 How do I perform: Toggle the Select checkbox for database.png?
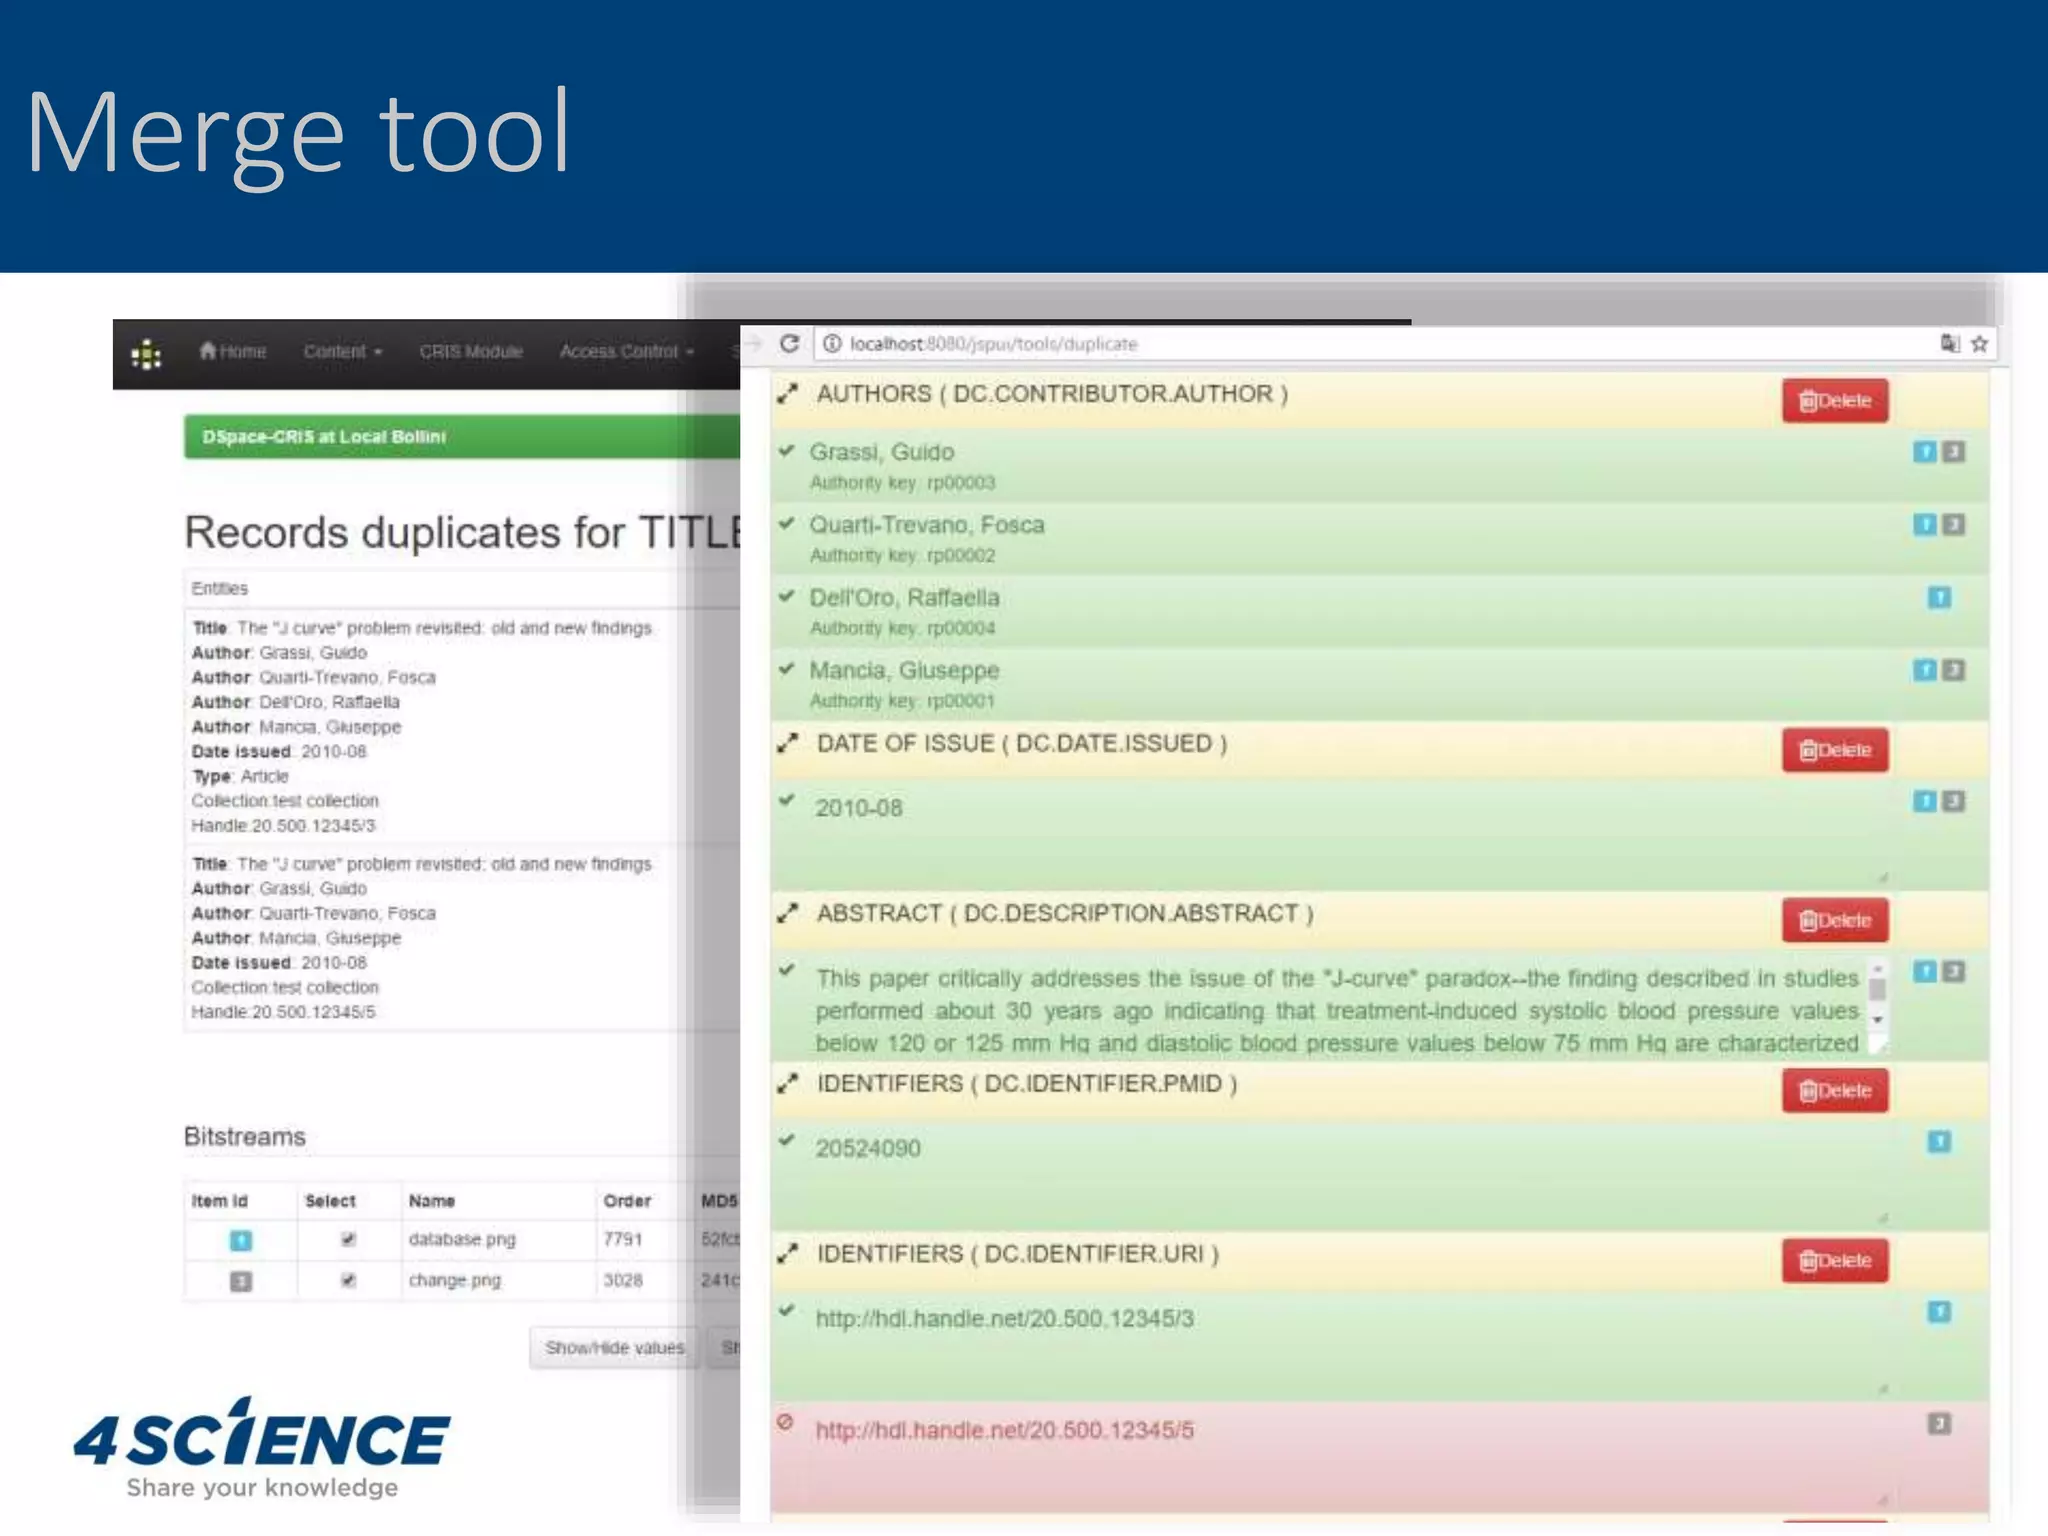(348, 1239)
